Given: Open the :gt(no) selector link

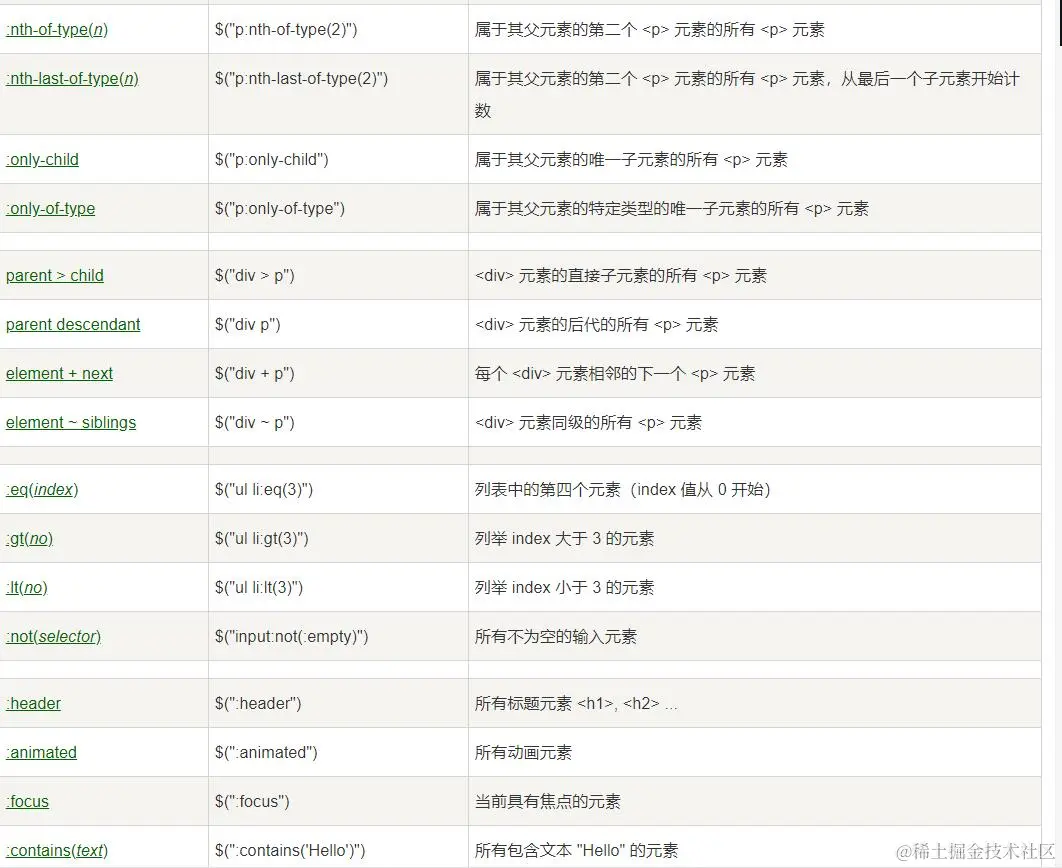Looking at the screenshot, I should click(30, 538).
